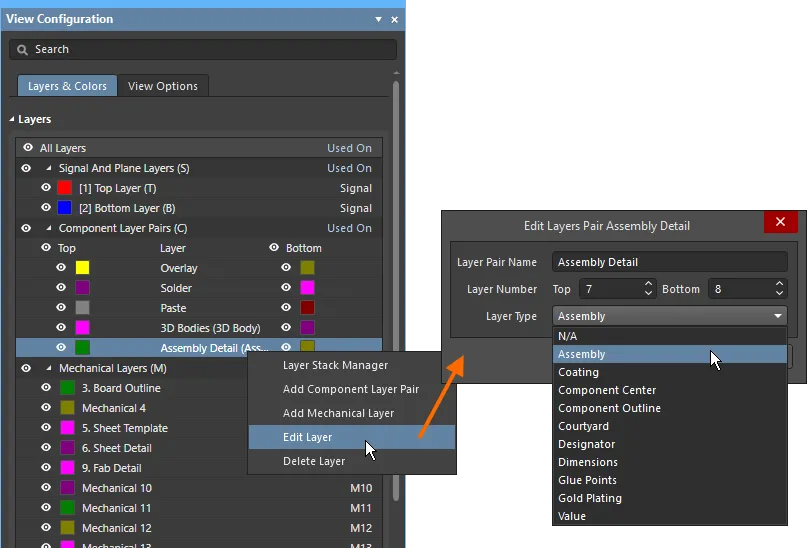This screenshot has width=807, height=548.
Task: Select N/A in Layer Type list
Action: 670,336
